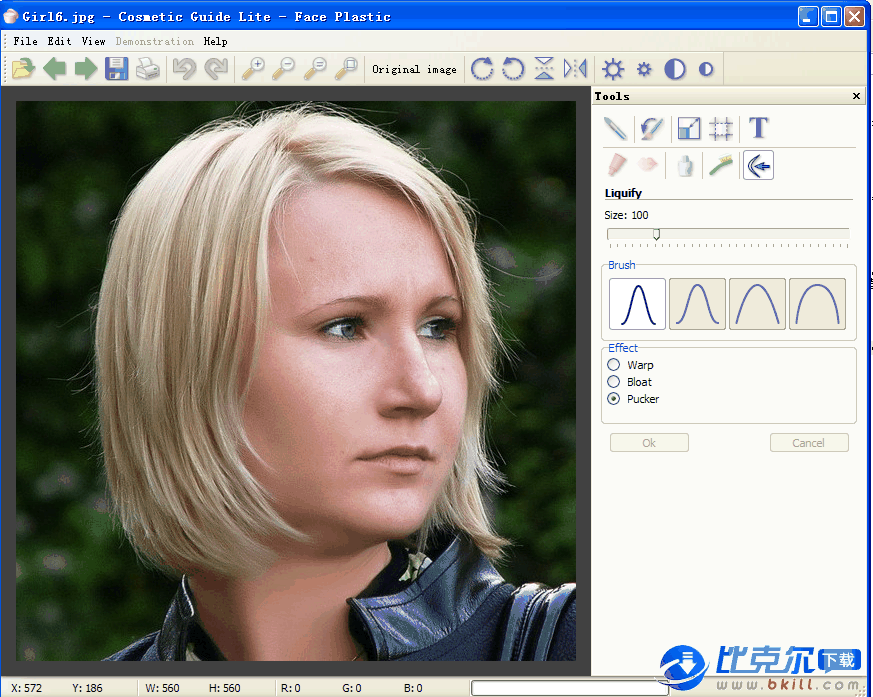
Task: Flip the image vertically
Action: [x=544, y=69]
